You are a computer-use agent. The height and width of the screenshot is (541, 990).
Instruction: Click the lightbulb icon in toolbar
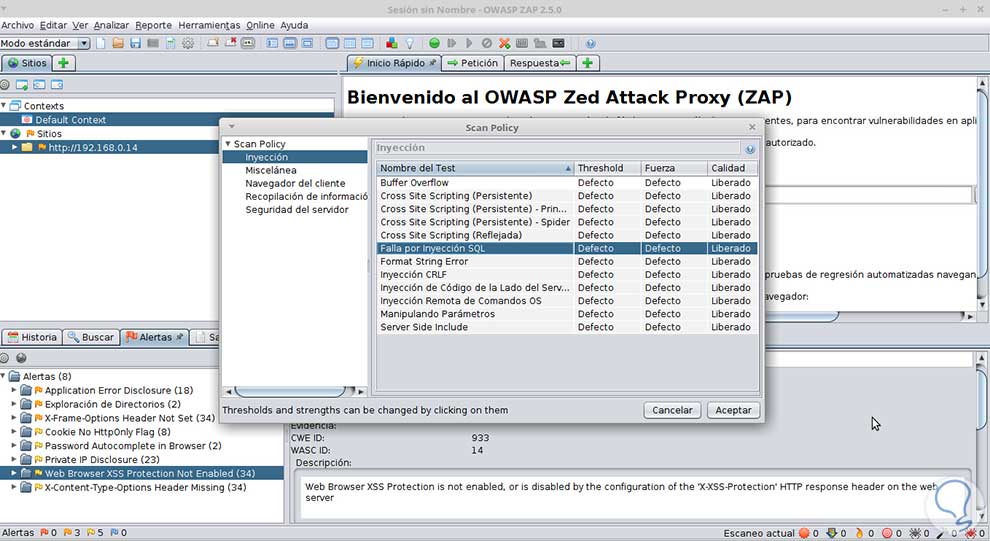[410, 43]
